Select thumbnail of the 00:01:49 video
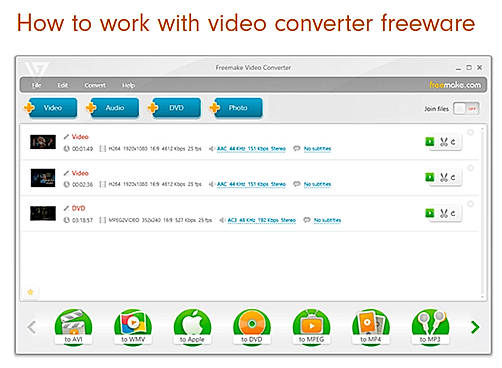Image resolution: width=502 pixels, height=368 pixels. click(x=43, y=142)
